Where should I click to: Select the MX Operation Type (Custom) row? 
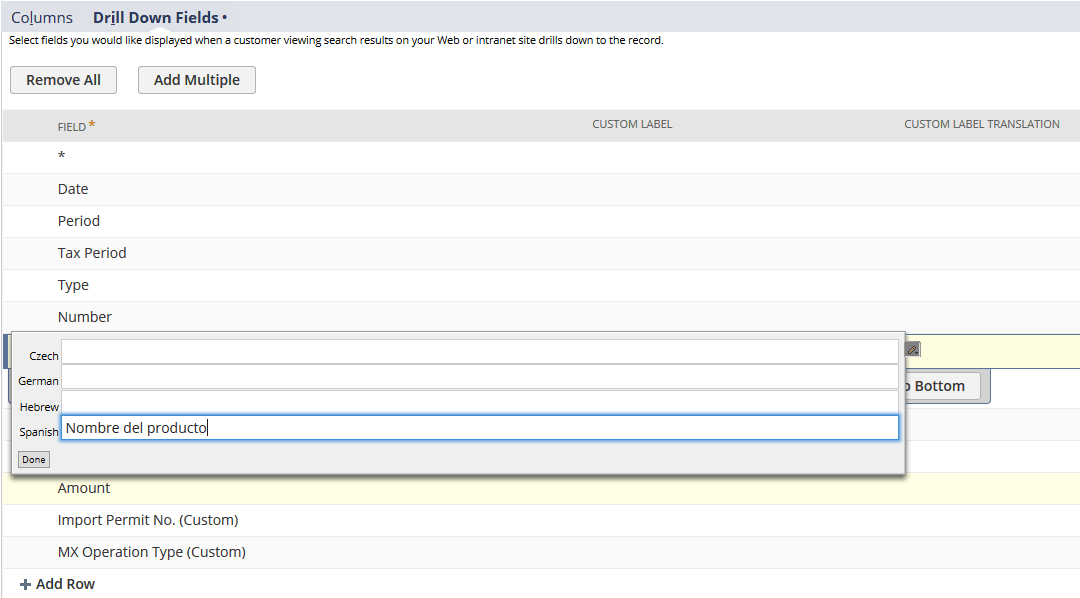click(x=541, y=553)
